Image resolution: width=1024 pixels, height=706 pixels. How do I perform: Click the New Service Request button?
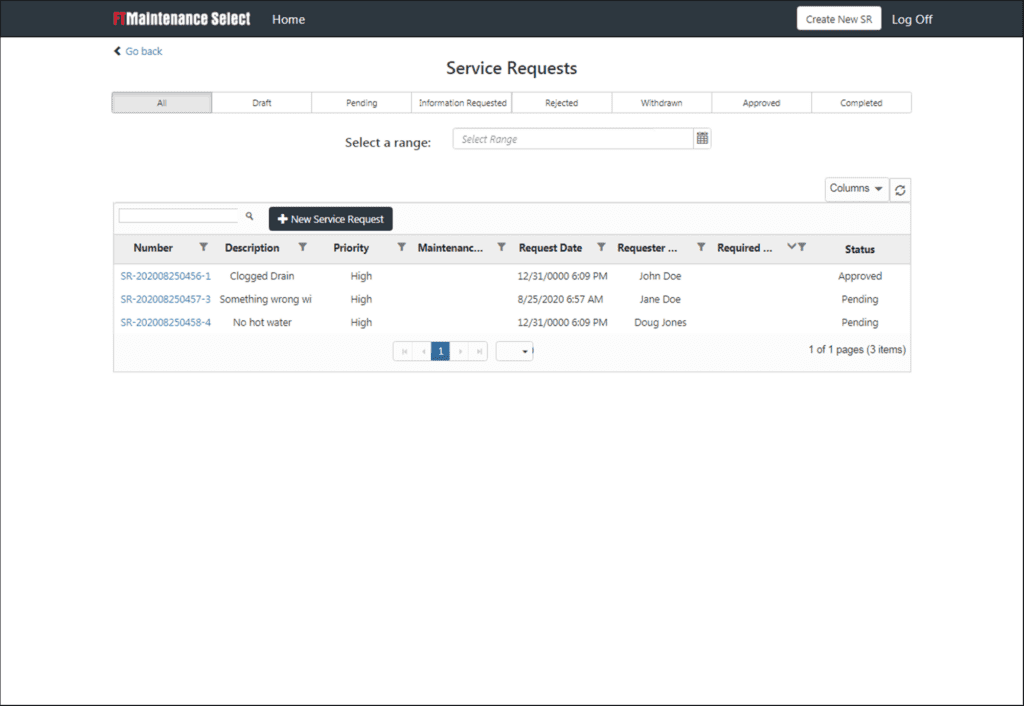point(330,219)
